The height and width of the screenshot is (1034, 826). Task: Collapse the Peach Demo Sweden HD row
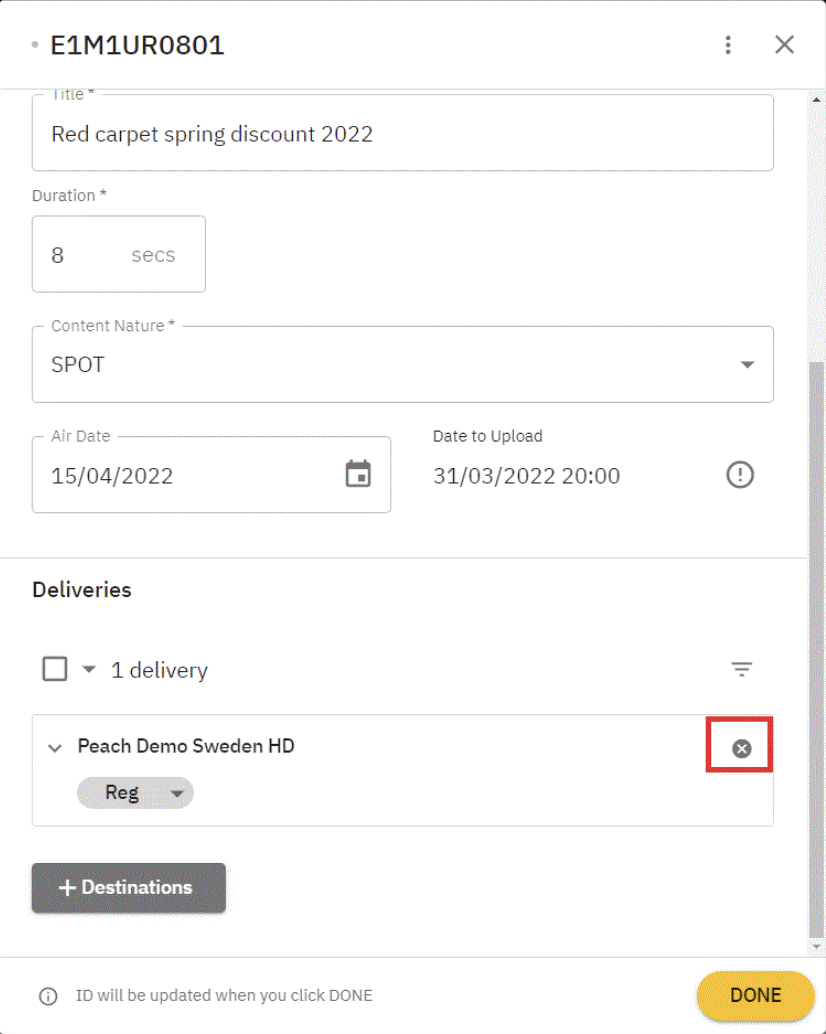point(55,748)
